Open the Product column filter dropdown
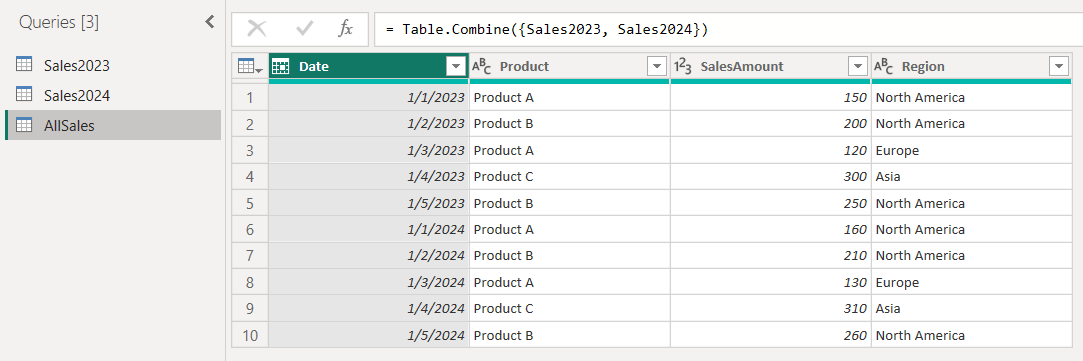Screen dimensions: 1083x361 [656, 67]
